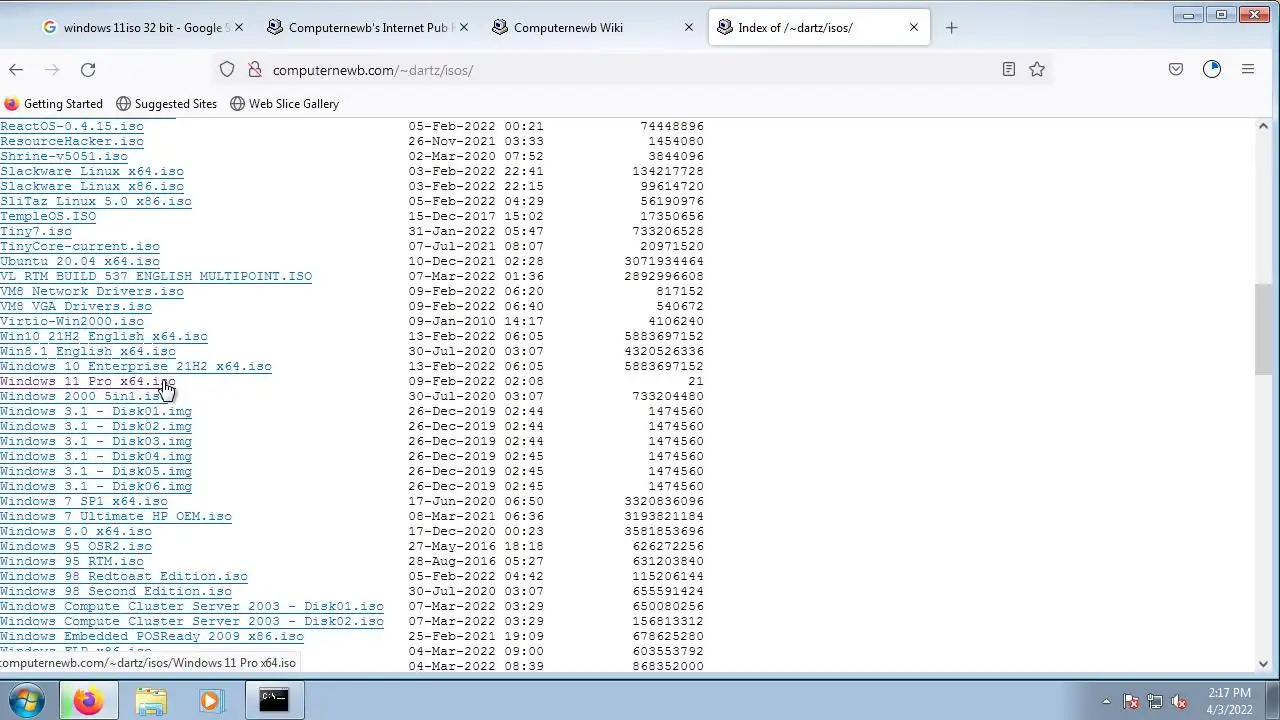Click the vertical scrollbar thumb
The height and width of the screenshot is (720, 1280).
pos(1263,329)
